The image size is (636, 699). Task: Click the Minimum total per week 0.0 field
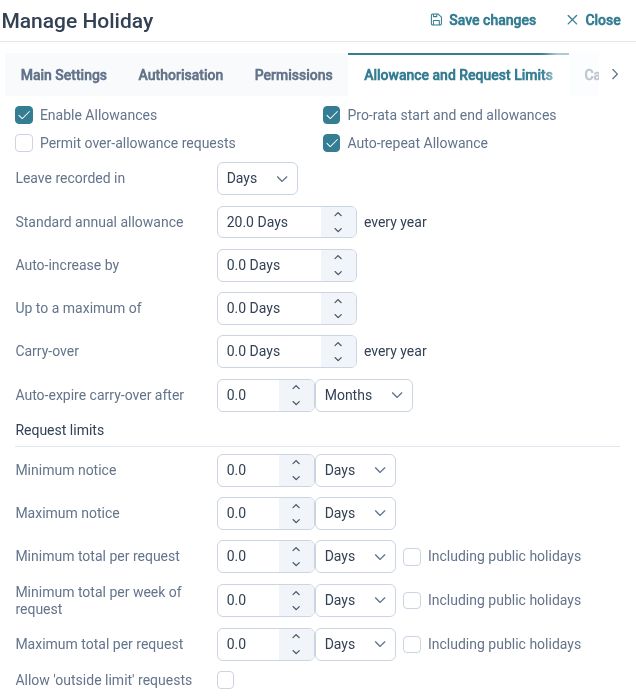click(248, 600)
